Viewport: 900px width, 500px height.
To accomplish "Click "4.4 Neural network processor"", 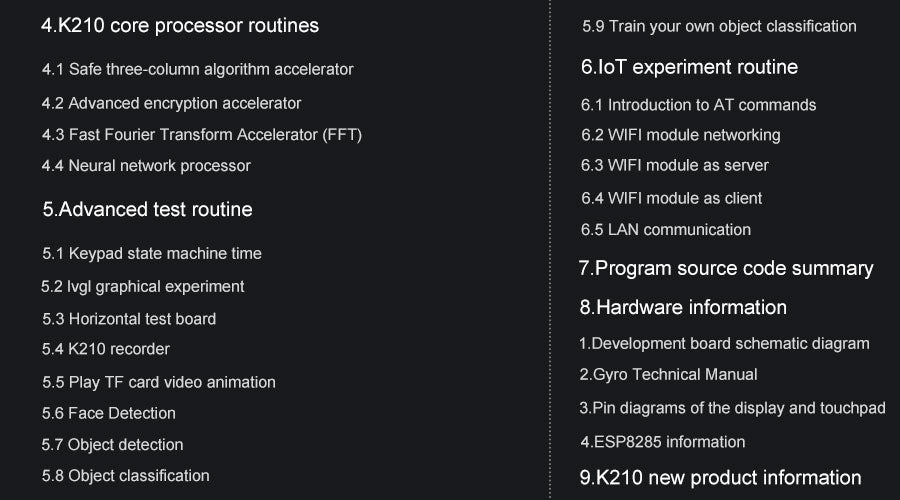I will (146, 166).
